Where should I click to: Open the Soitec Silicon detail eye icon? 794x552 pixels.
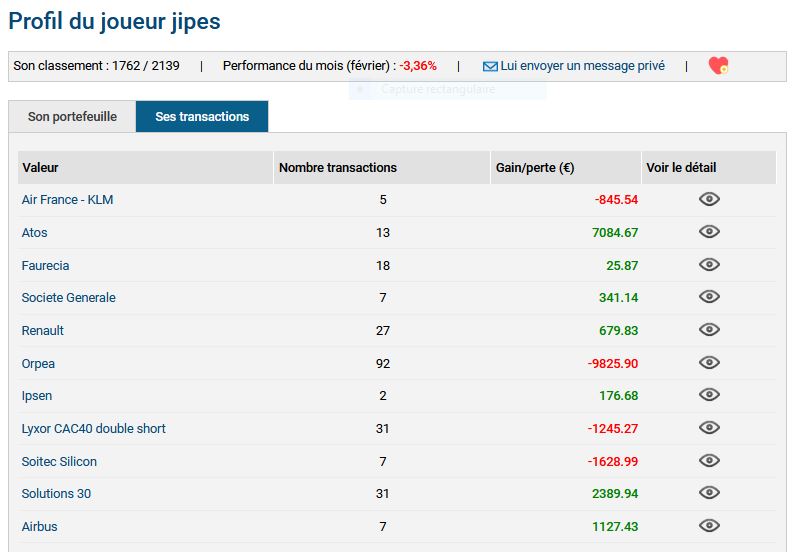tap(709, 460)
